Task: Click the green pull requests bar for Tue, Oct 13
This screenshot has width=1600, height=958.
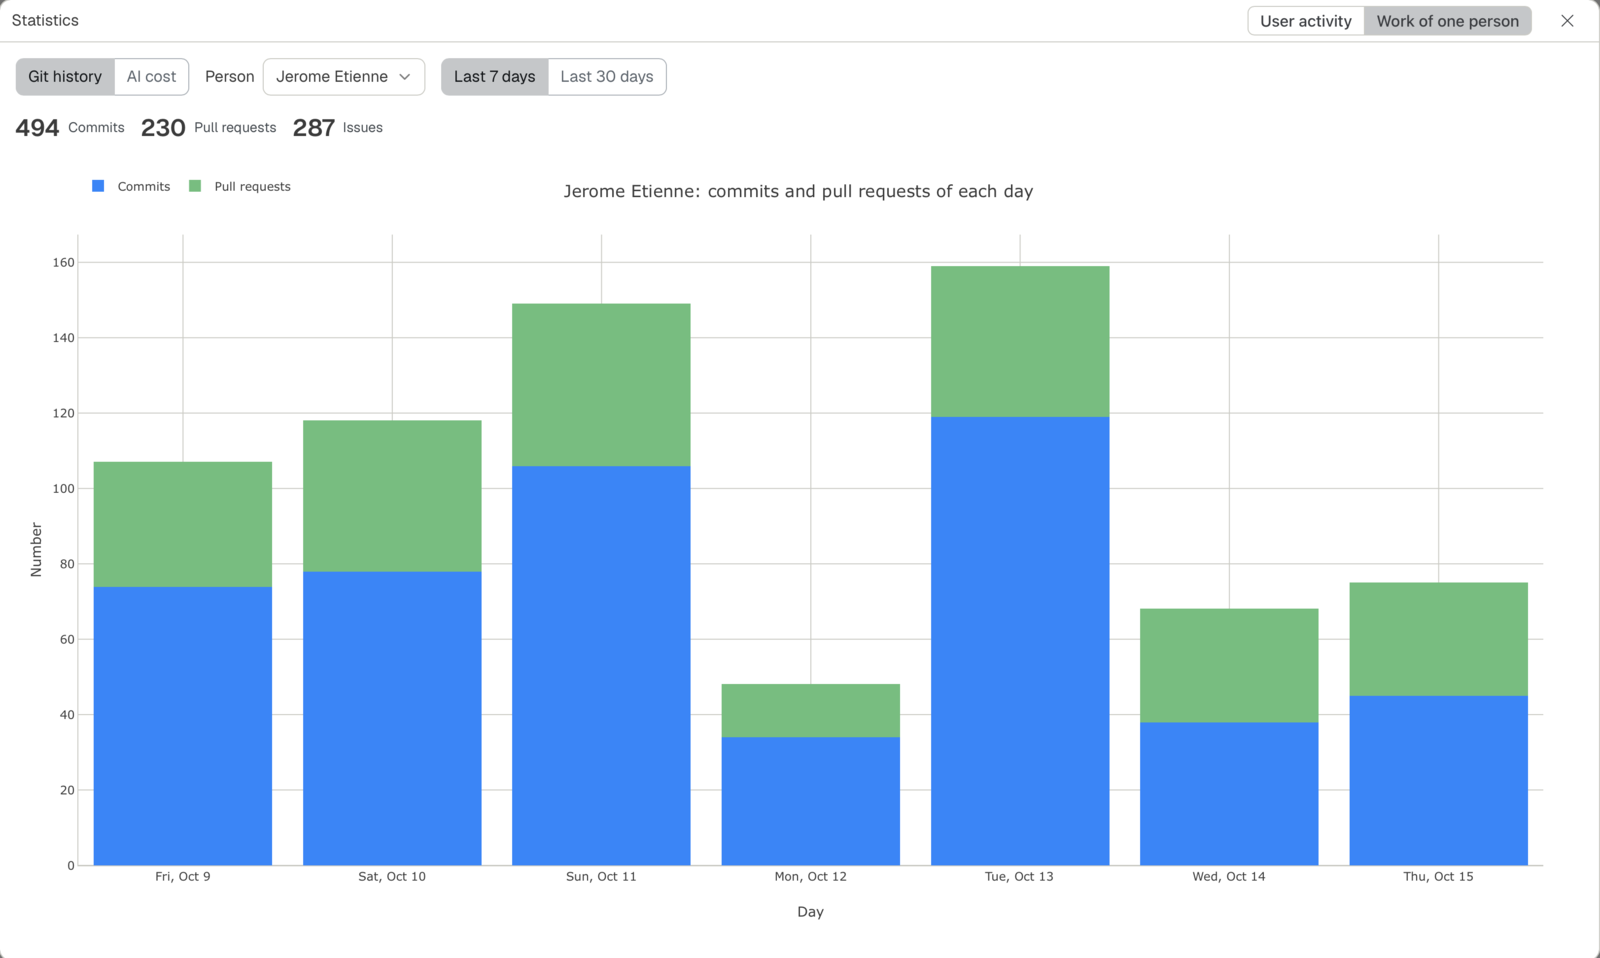Action: [x=1020, y=342]
